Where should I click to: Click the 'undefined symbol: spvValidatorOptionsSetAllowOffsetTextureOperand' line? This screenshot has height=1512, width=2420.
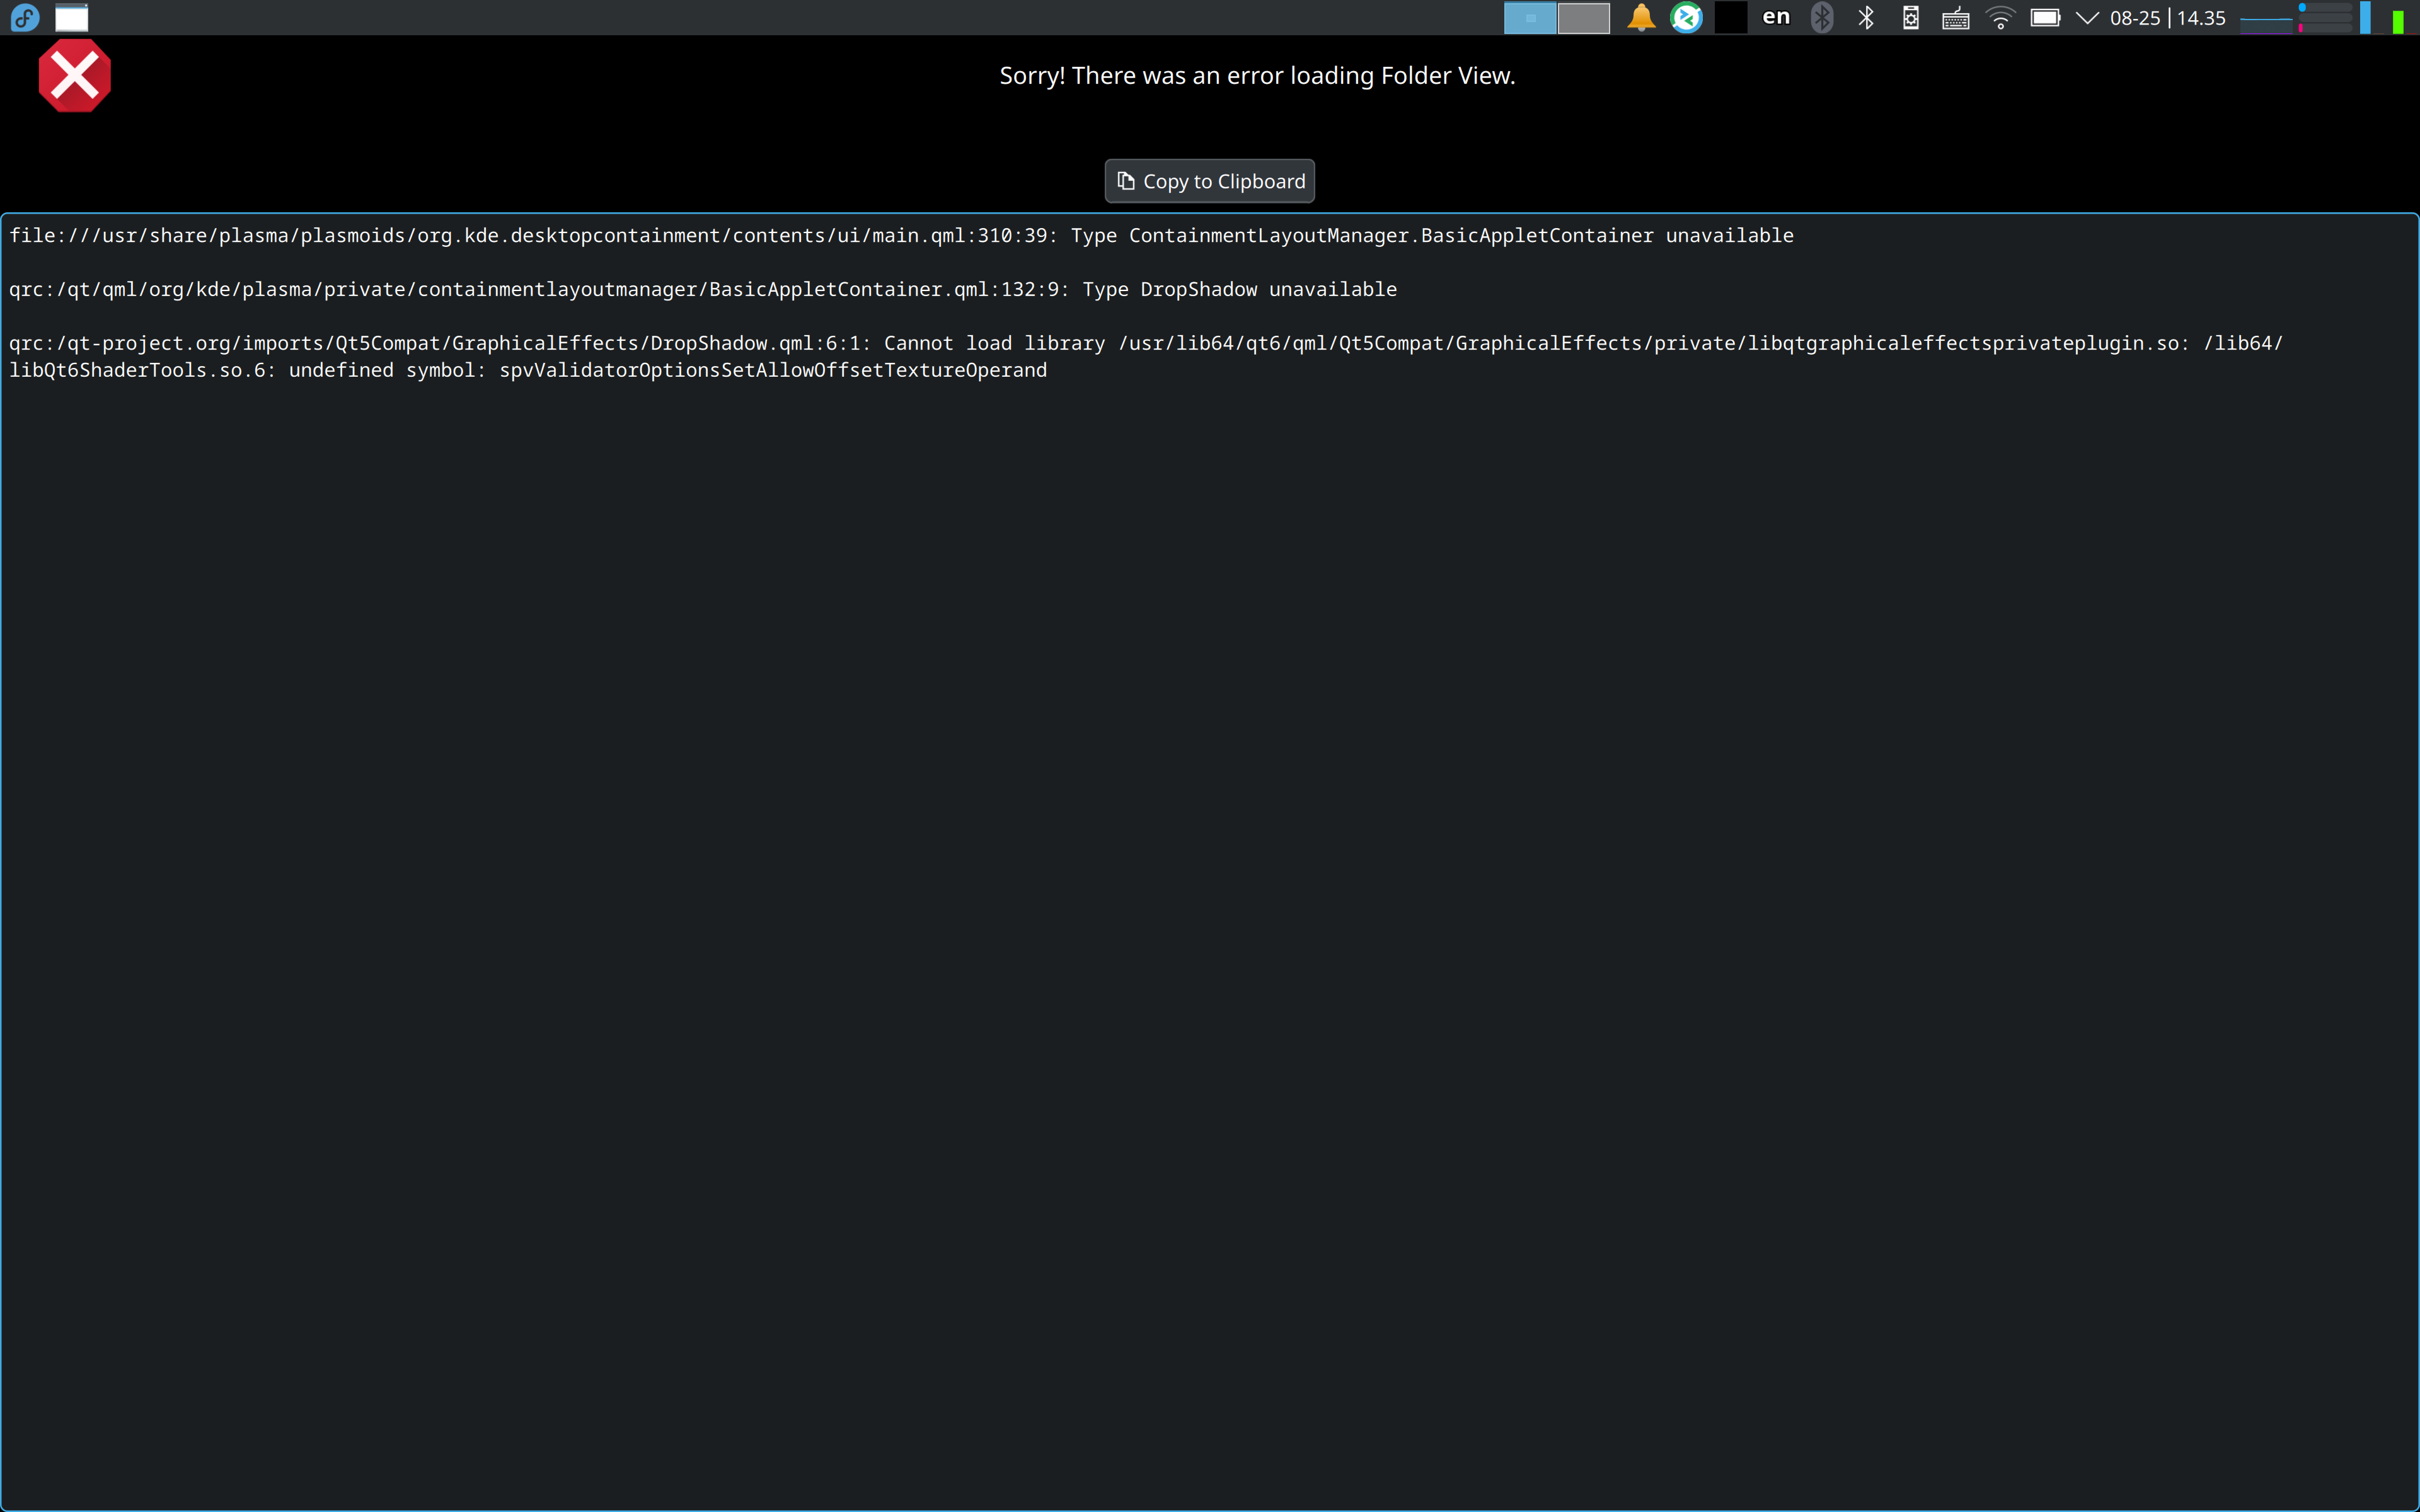click(x=528, y=370)
